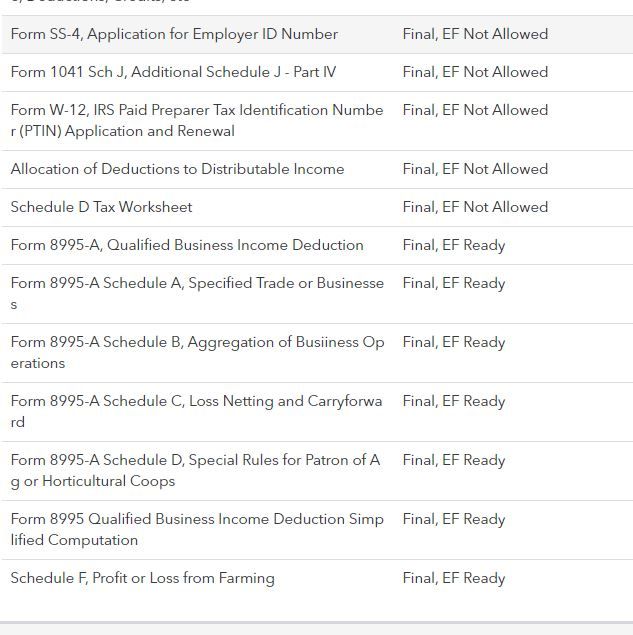This screenshot has height=635, width=633.
Task: Click Form 1041 Sch J Additional Schedule J row
Action: click(x=317, y=72)
